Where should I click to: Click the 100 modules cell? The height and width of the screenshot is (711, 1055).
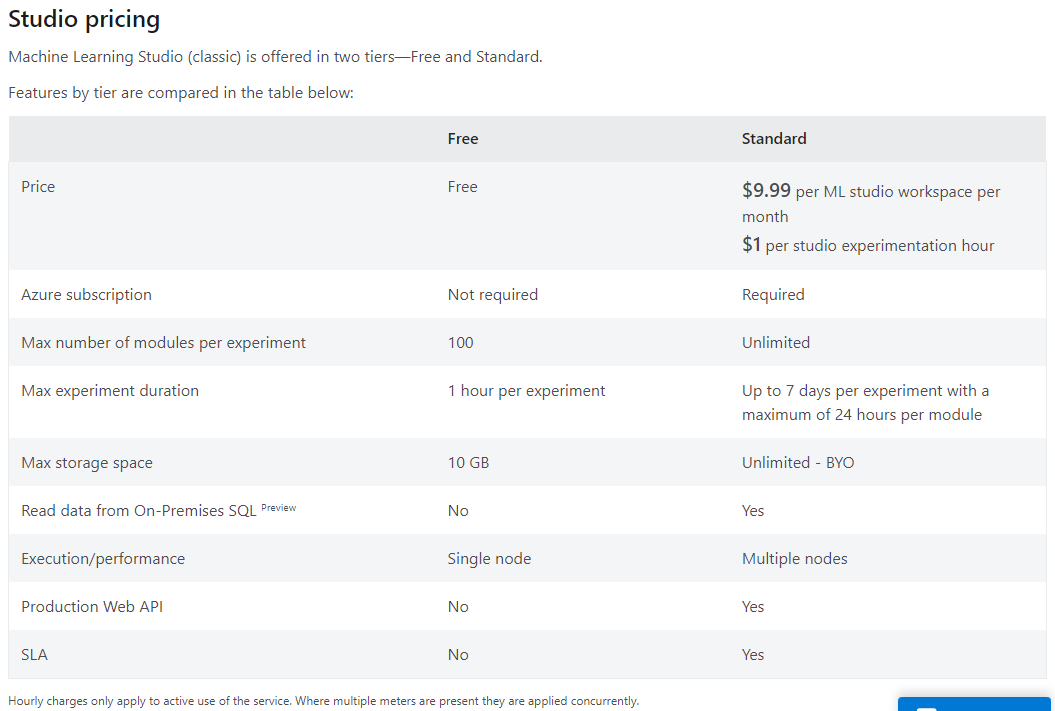point(460,343)
